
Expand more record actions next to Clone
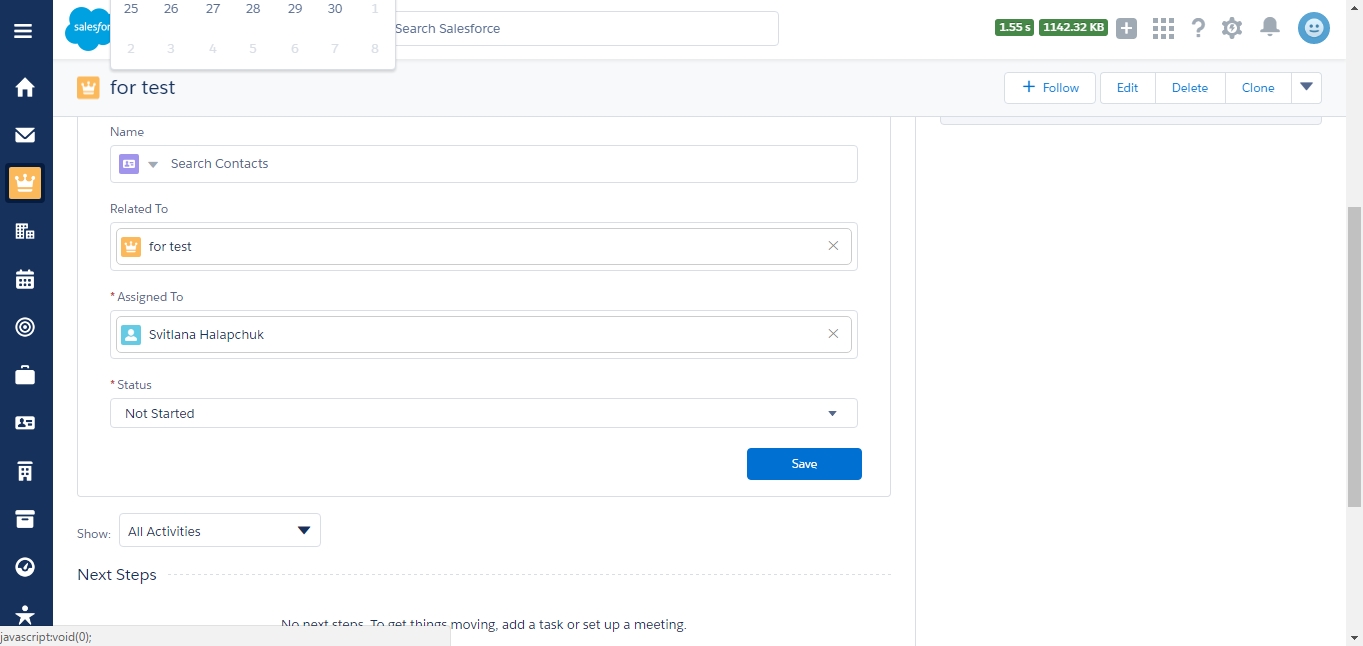(1306, 87)
